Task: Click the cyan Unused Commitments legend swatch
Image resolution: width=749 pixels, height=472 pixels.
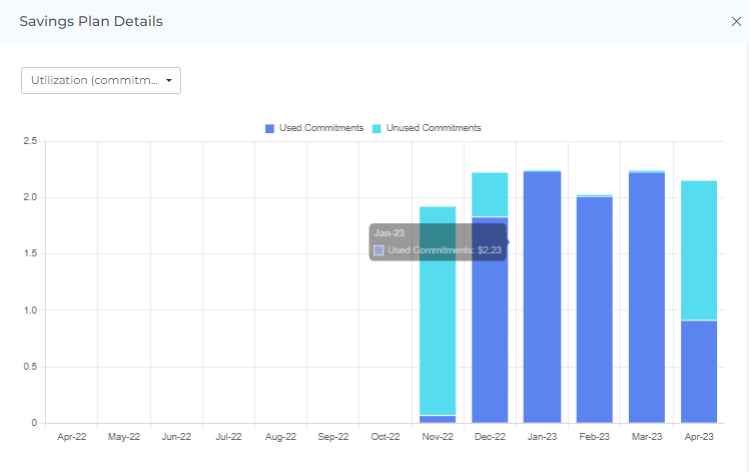Action: pos(377,128)
